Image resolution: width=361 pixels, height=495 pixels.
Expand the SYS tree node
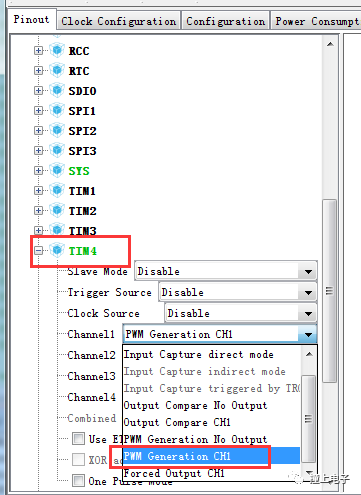[39, 171]
